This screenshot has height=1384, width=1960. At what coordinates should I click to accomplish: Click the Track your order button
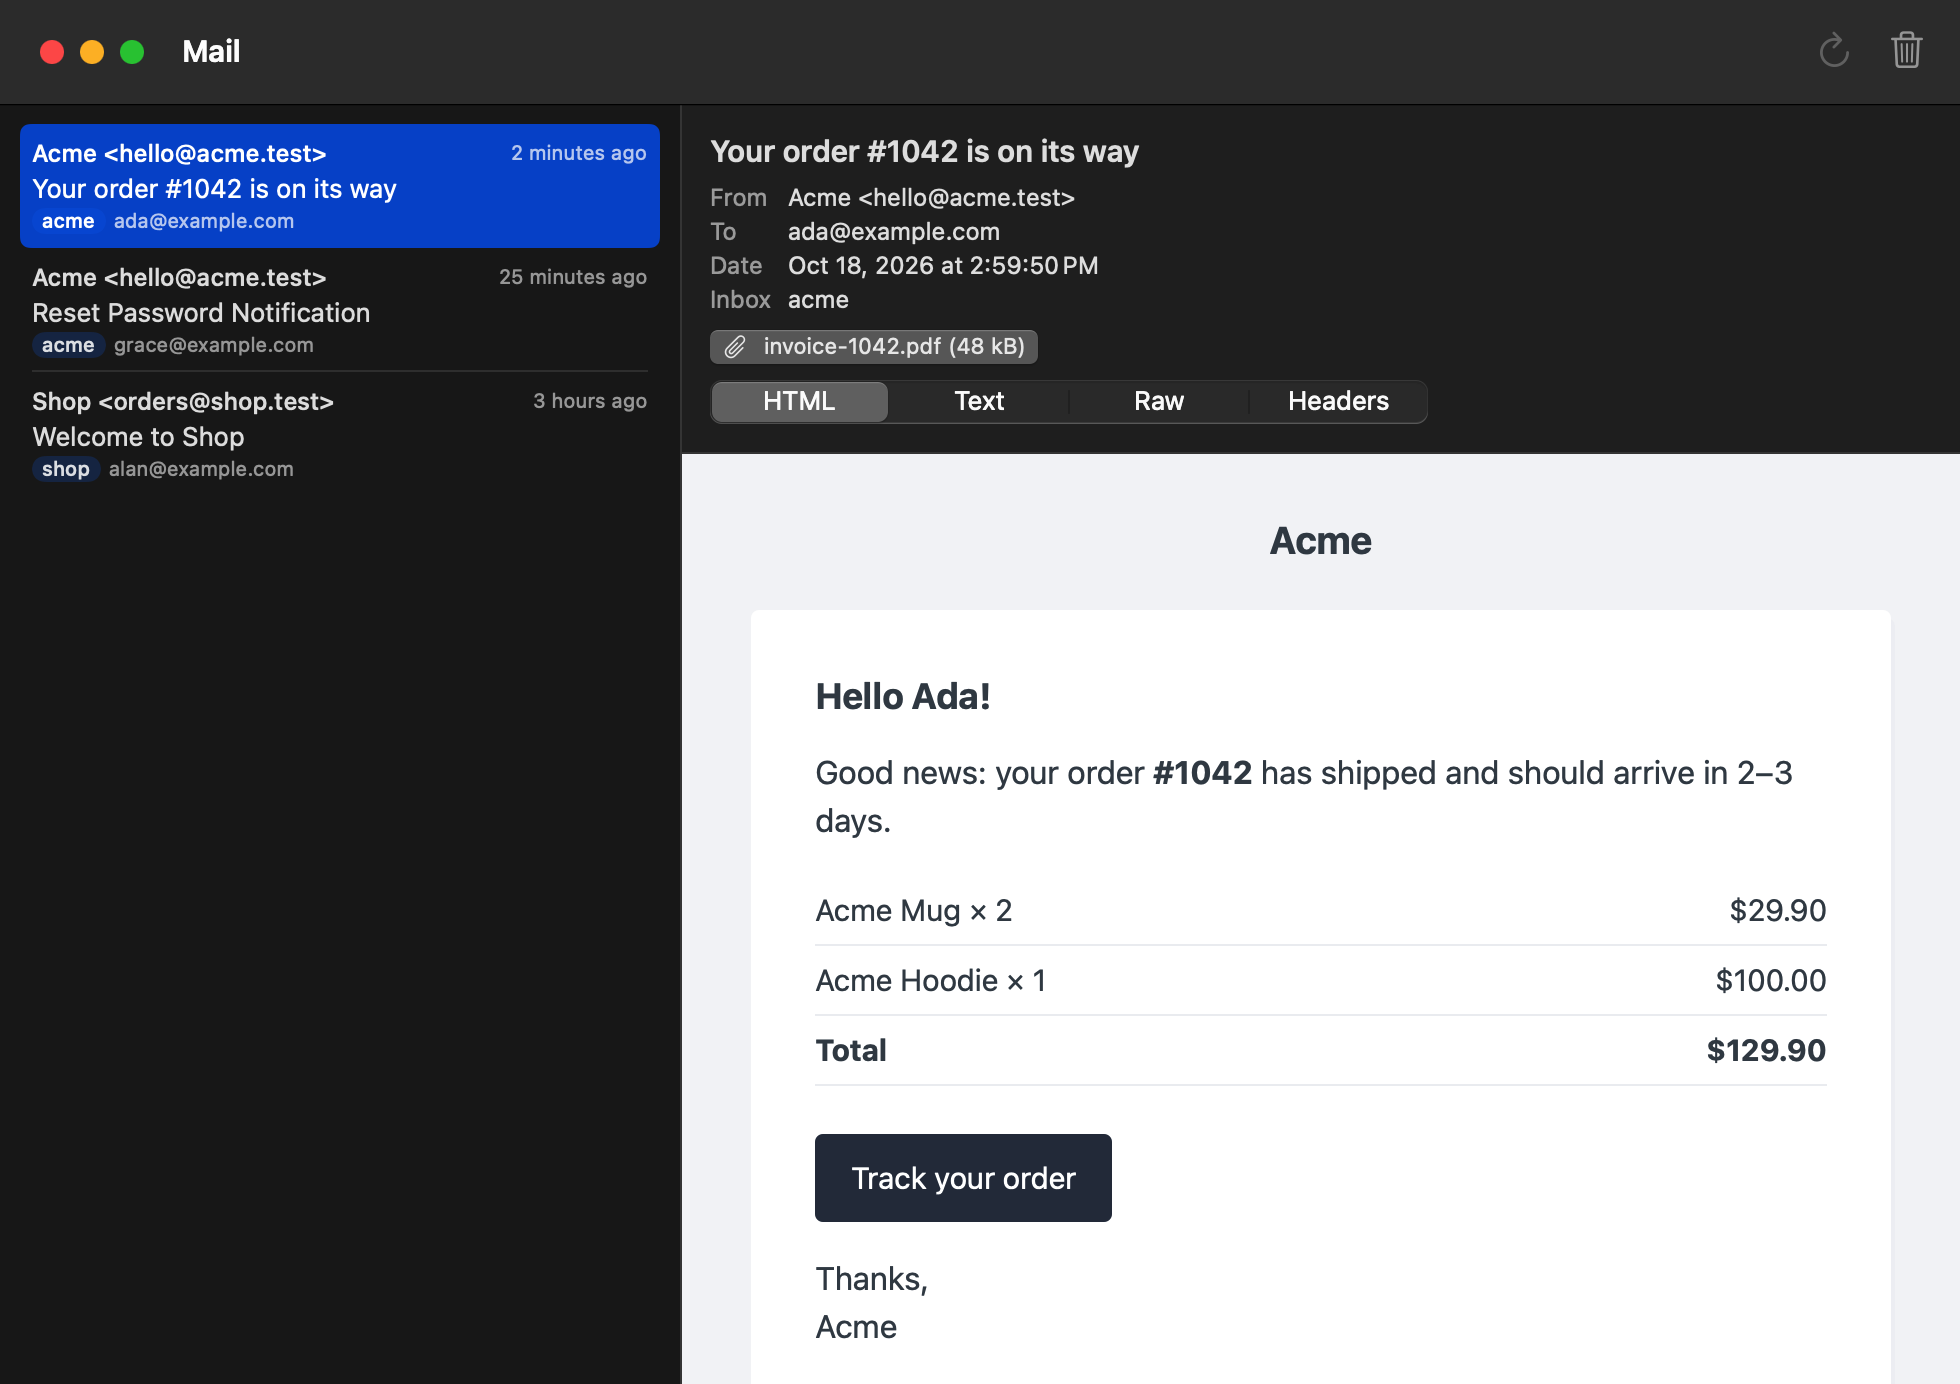(963, 1178)
